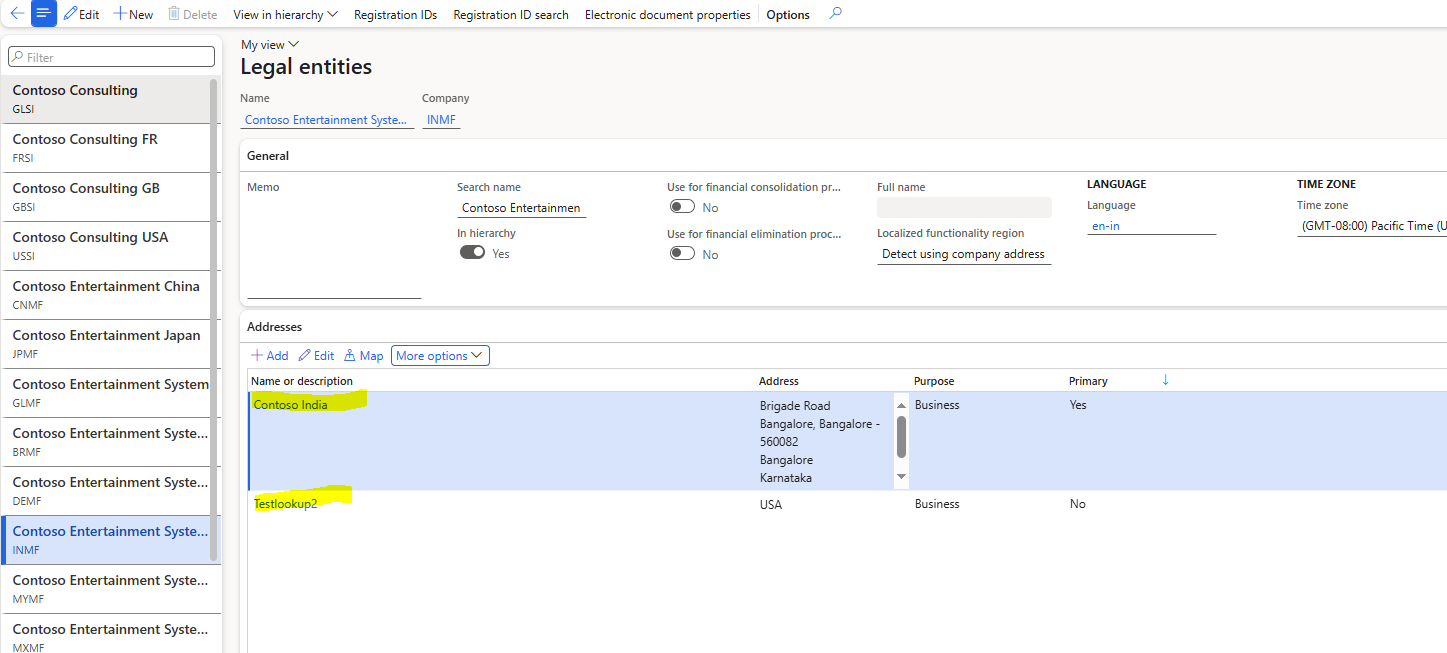
Task: Select Contoso Entertainment Japan entity
Action: [105, 344]
